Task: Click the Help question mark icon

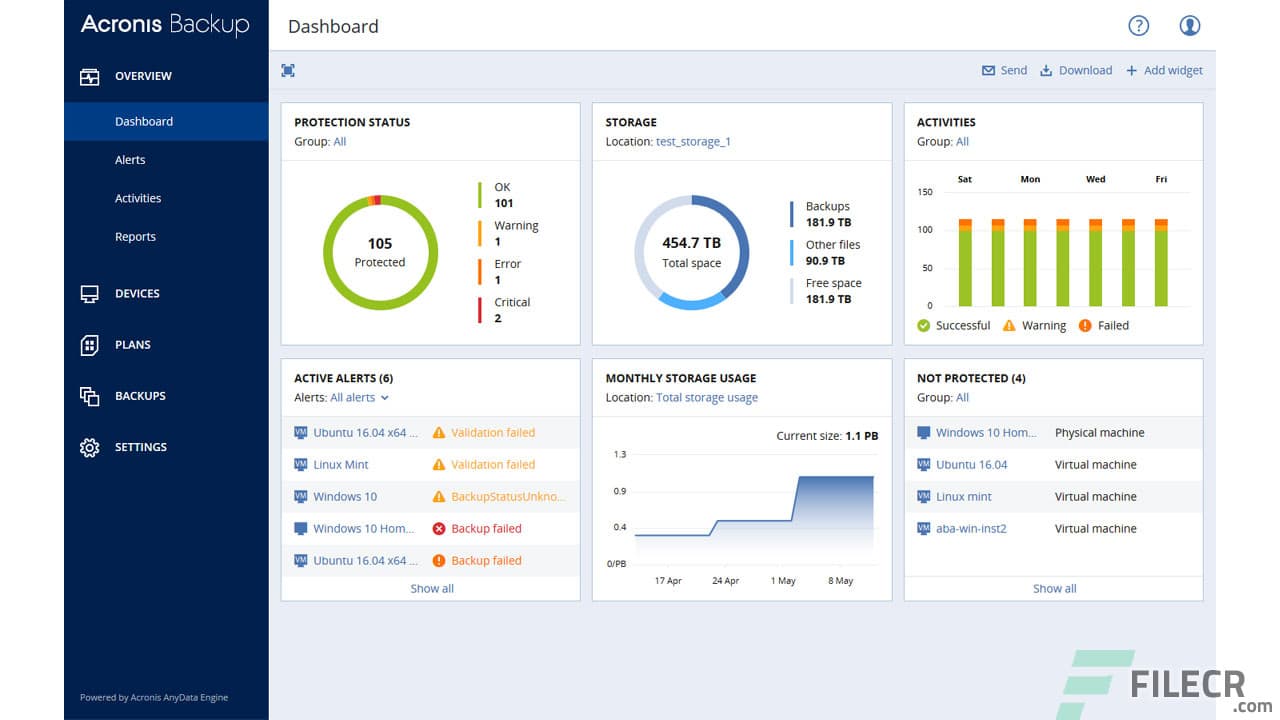Action: tap(1138, 26)
